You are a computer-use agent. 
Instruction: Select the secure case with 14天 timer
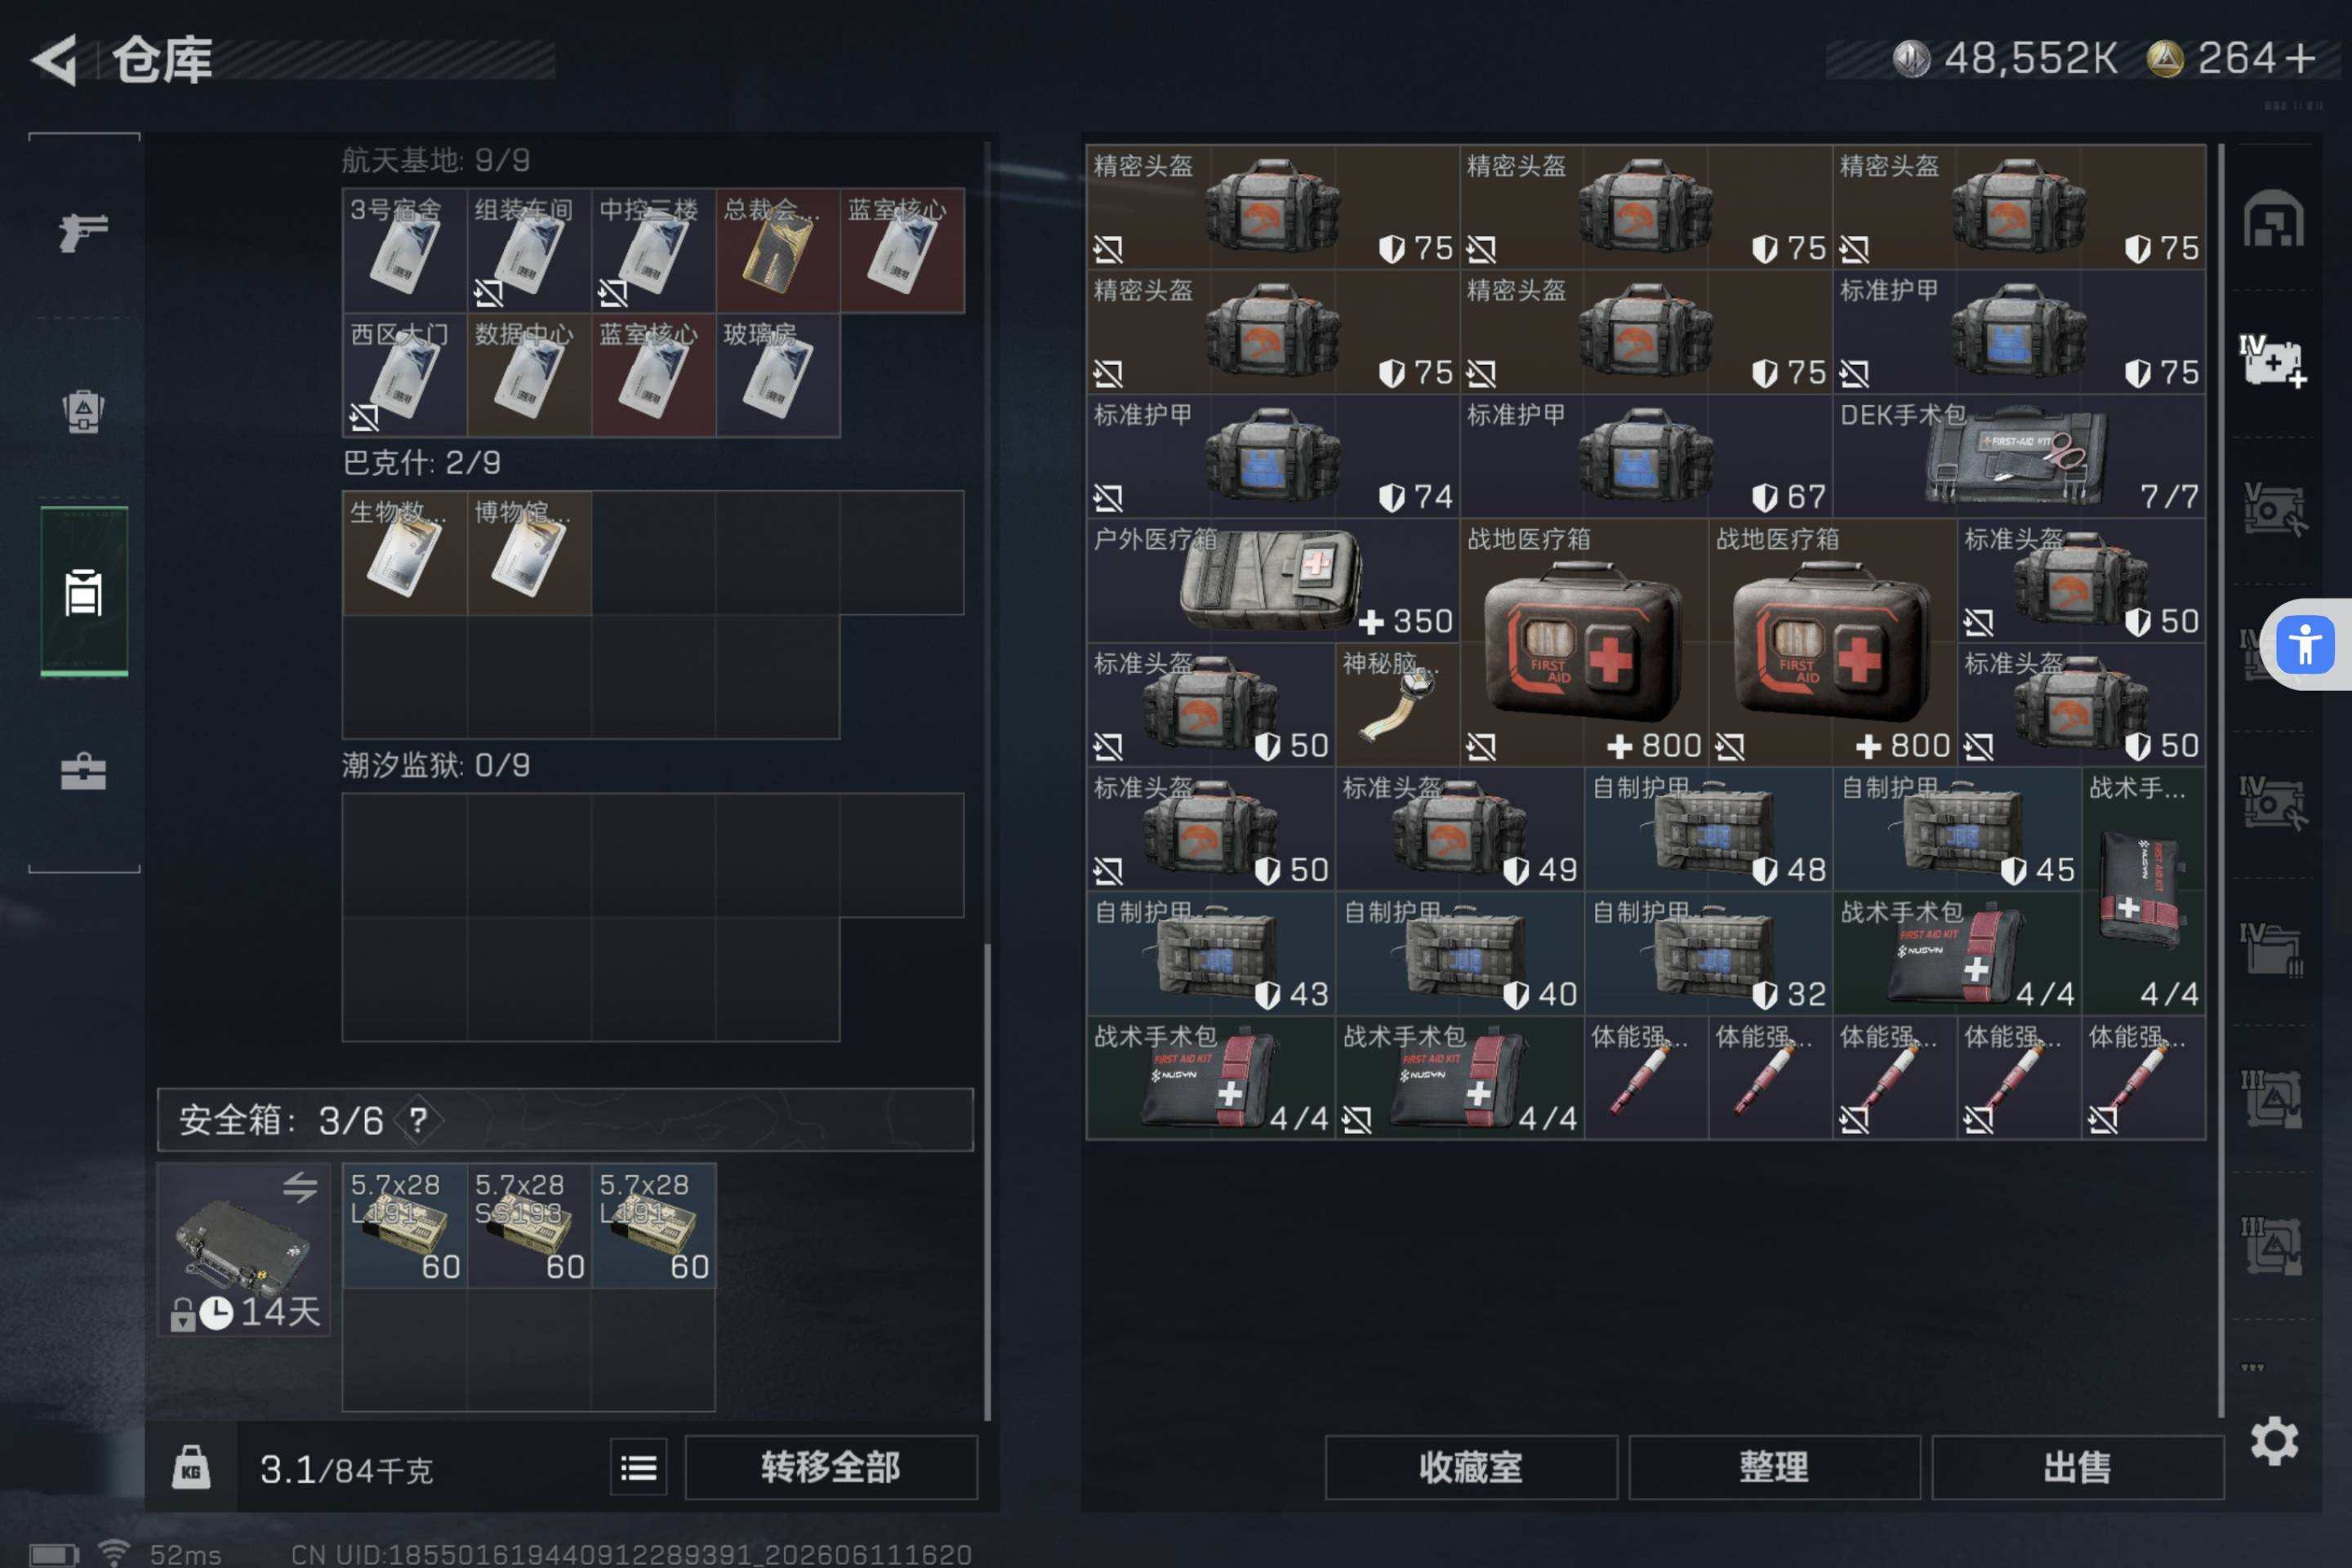point(243,1249)
